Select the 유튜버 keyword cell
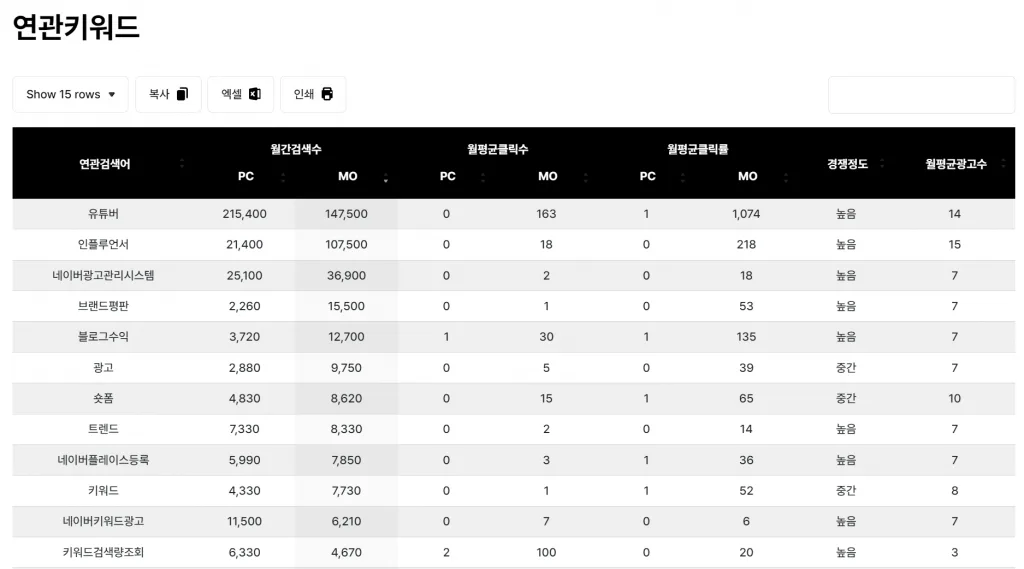Image resolution: width=1024 pixels, height=569 pixels. coord(104,214)
